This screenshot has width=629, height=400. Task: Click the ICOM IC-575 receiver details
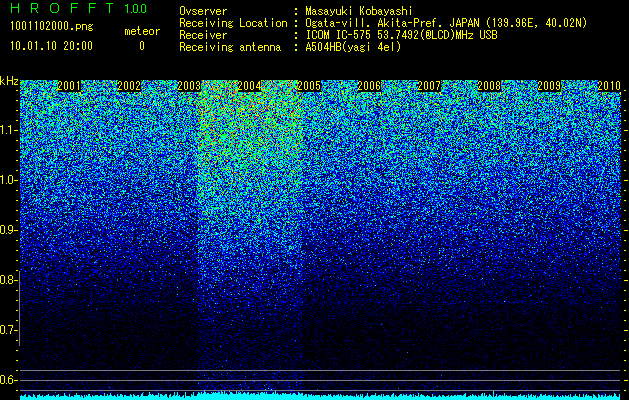click(401, 35)
